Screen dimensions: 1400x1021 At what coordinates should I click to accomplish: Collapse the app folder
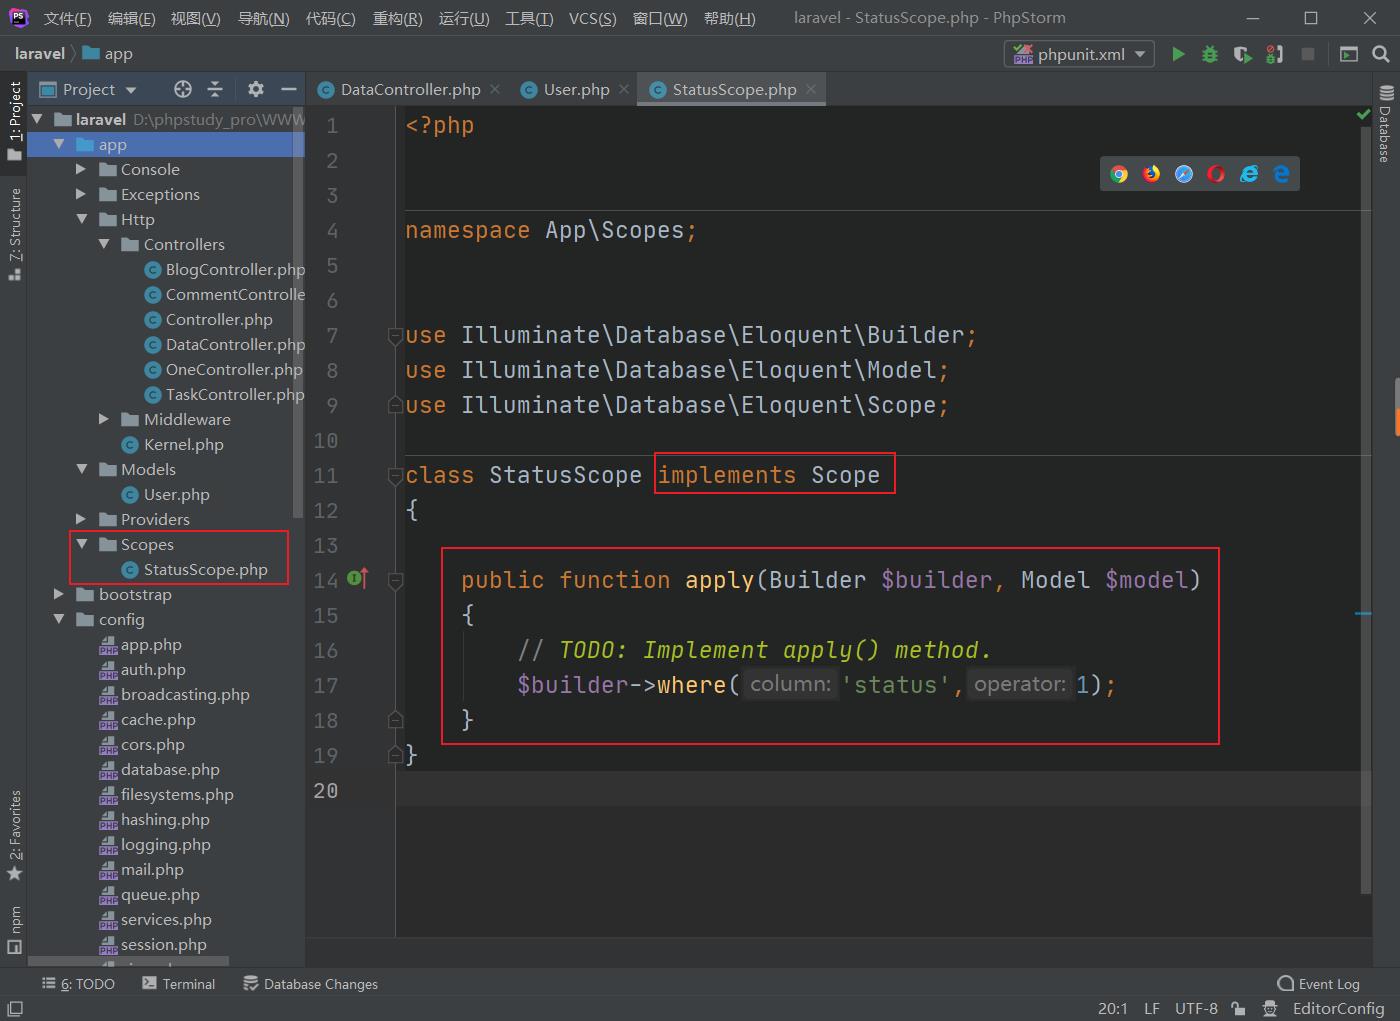(59, 144)
